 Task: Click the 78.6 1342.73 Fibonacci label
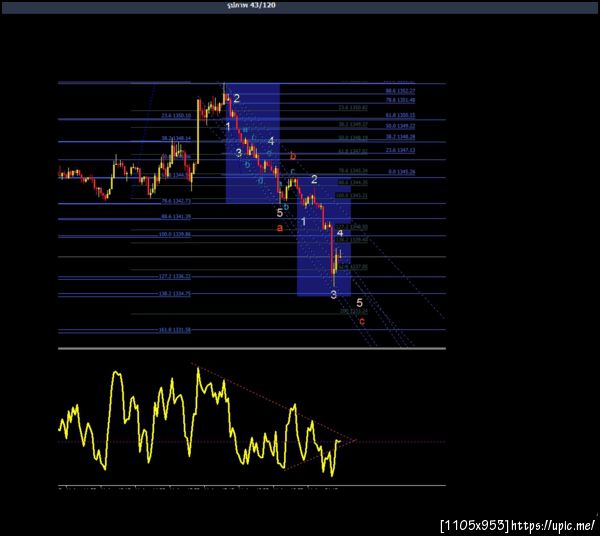coord(176,201)
